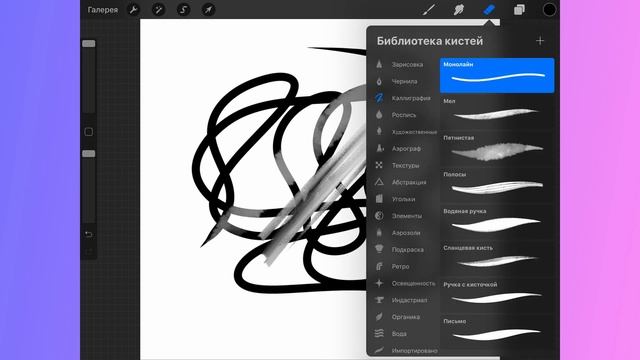Open the Элементы category icon
This screenshot has width=640, height=360.
click(379, 216)
